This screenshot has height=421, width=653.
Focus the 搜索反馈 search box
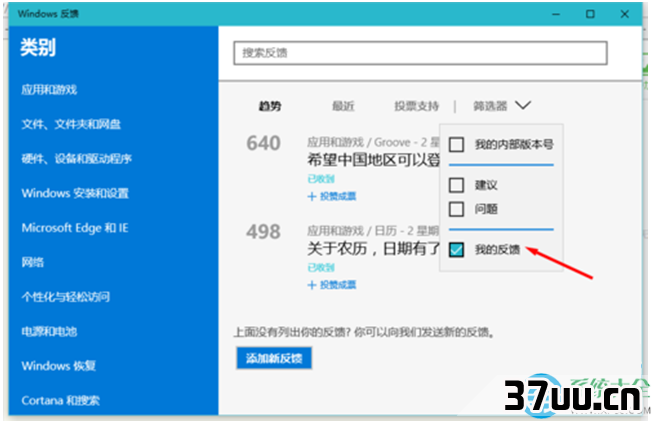click(420, 53)
